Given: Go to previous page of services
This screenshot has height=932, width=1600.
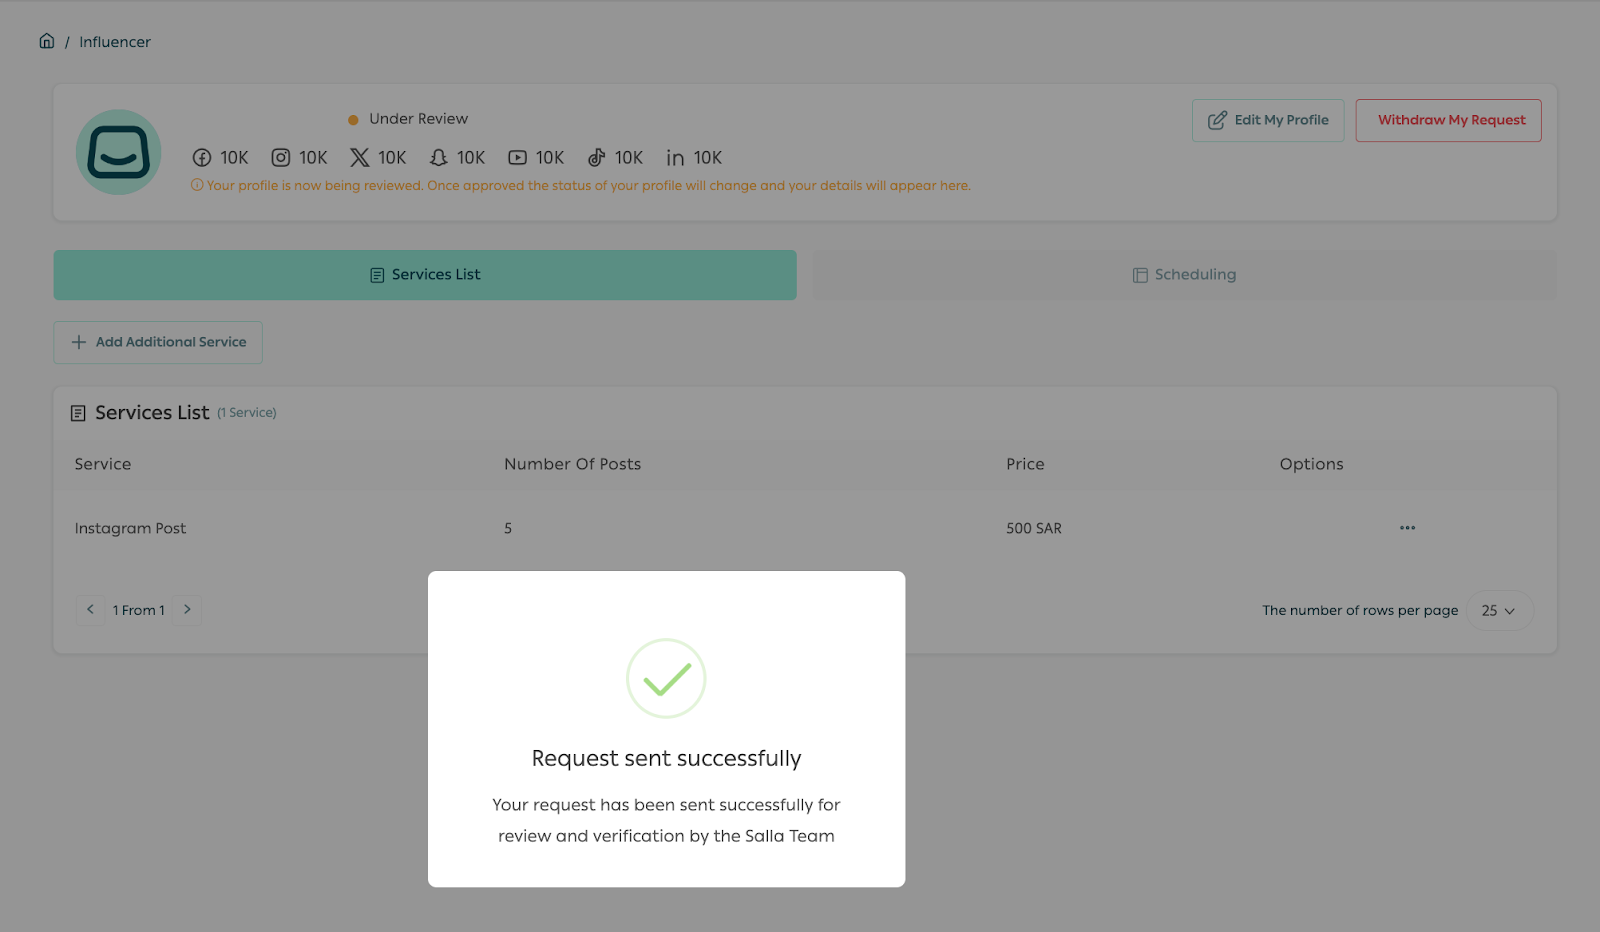Looking at the screenshot, I should click(90, 610).
